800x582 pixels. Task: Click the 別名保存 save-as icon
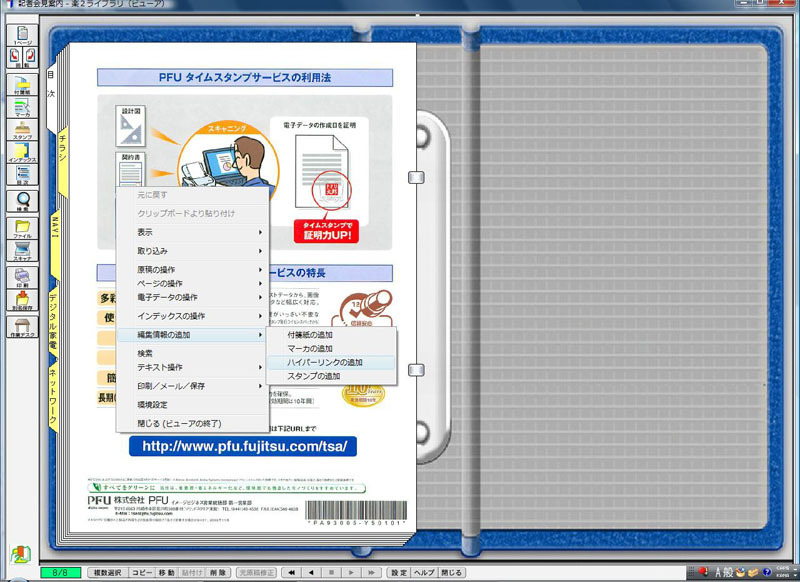(x=22, y=300)
